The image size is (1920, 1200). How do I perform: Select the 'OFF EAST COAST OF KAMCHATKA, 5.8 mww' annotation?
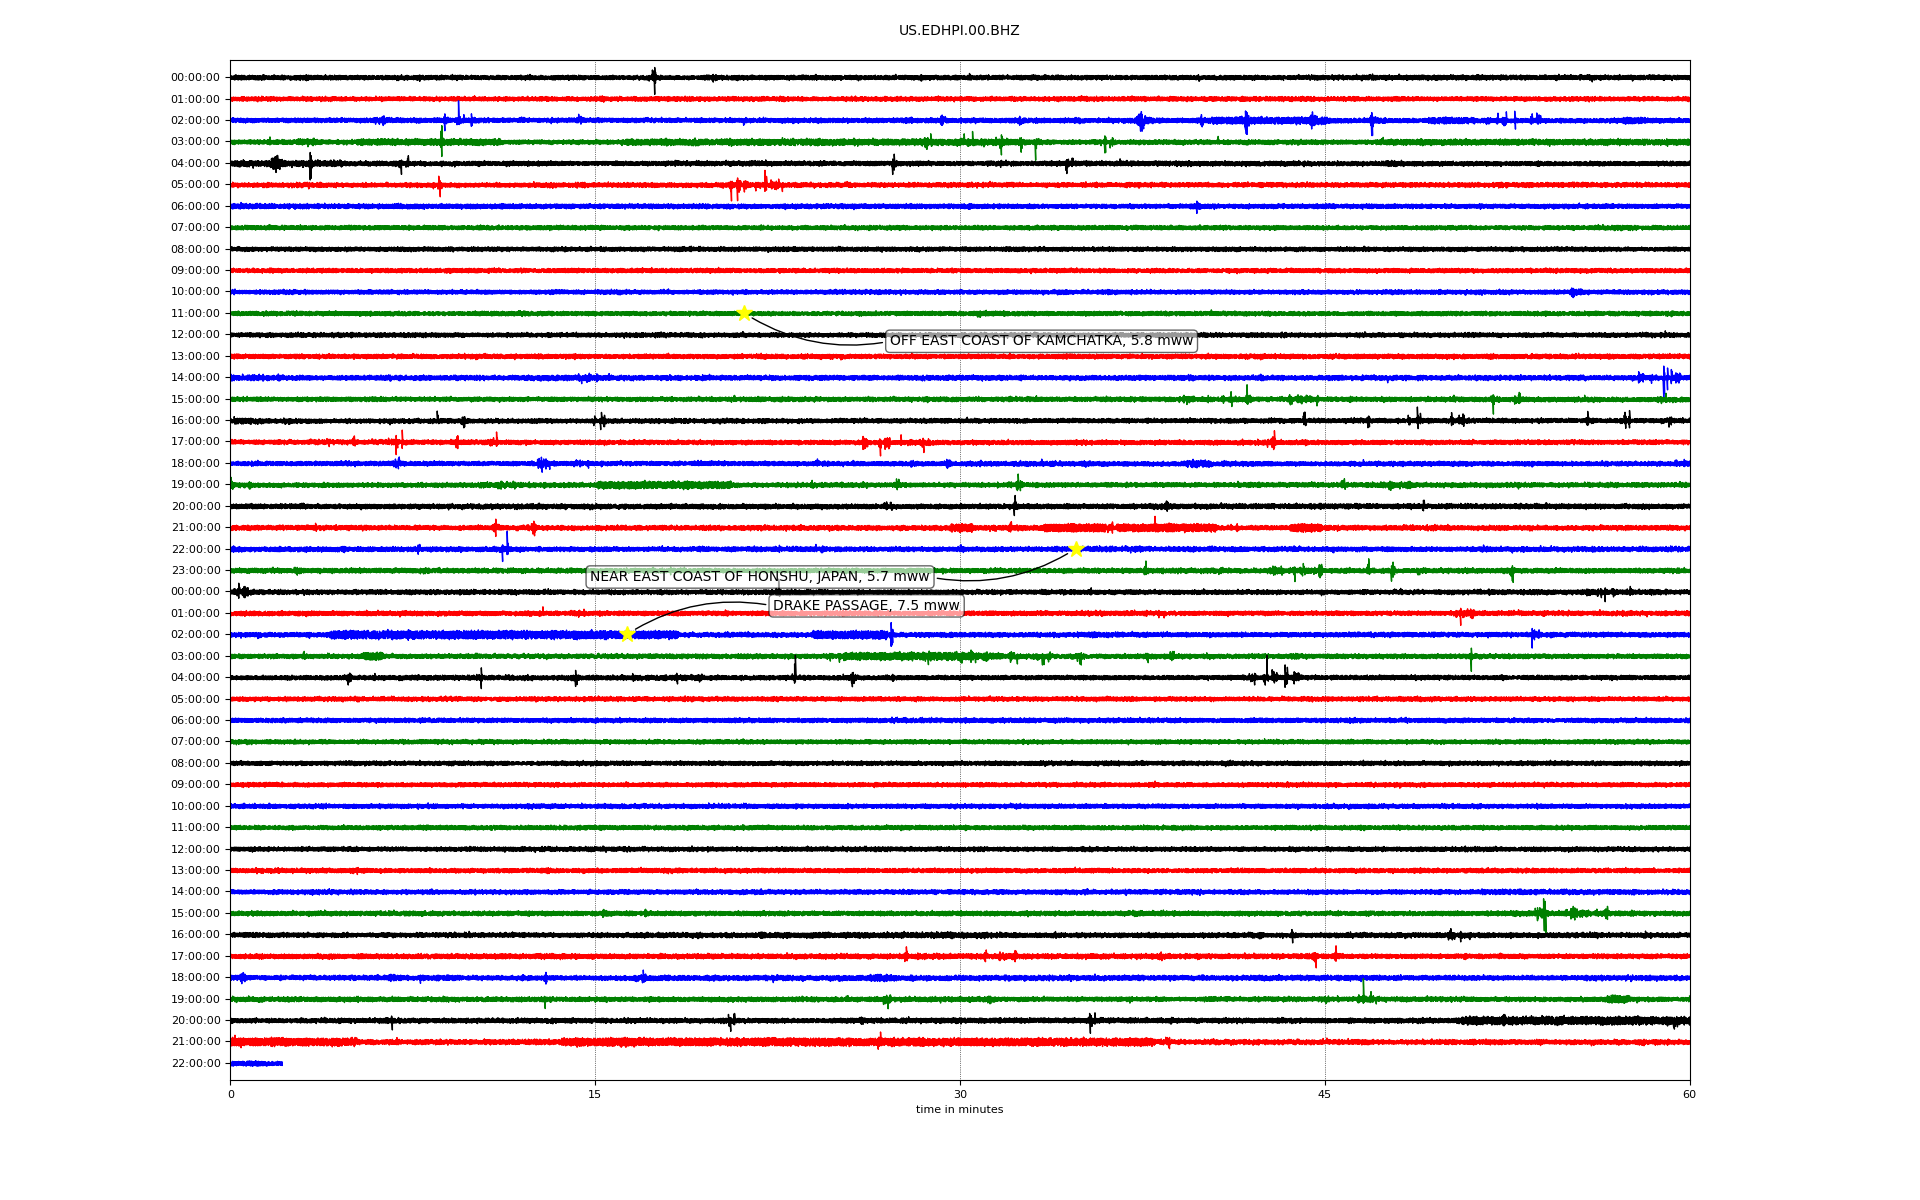point(1041,341)
